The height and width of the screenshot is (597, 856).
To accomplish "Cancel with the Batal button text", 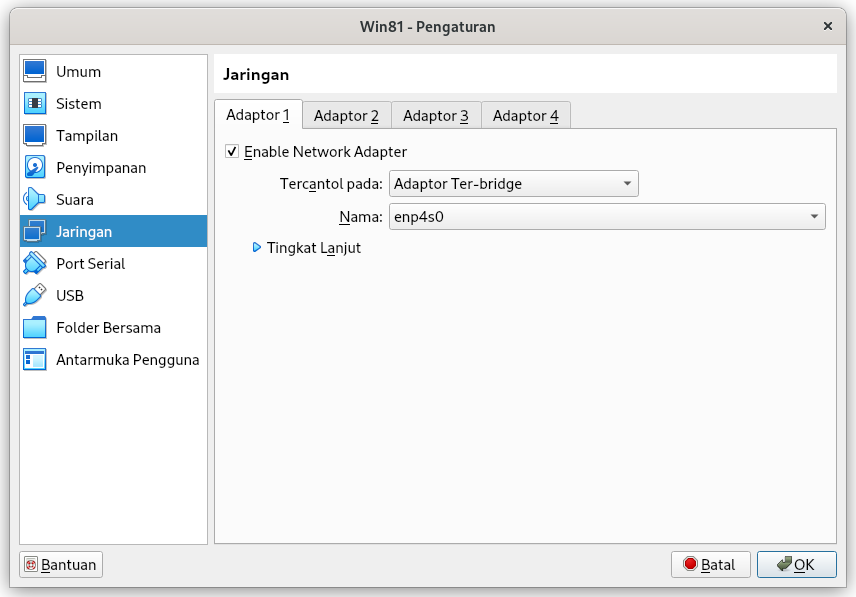I will [718, 565].
